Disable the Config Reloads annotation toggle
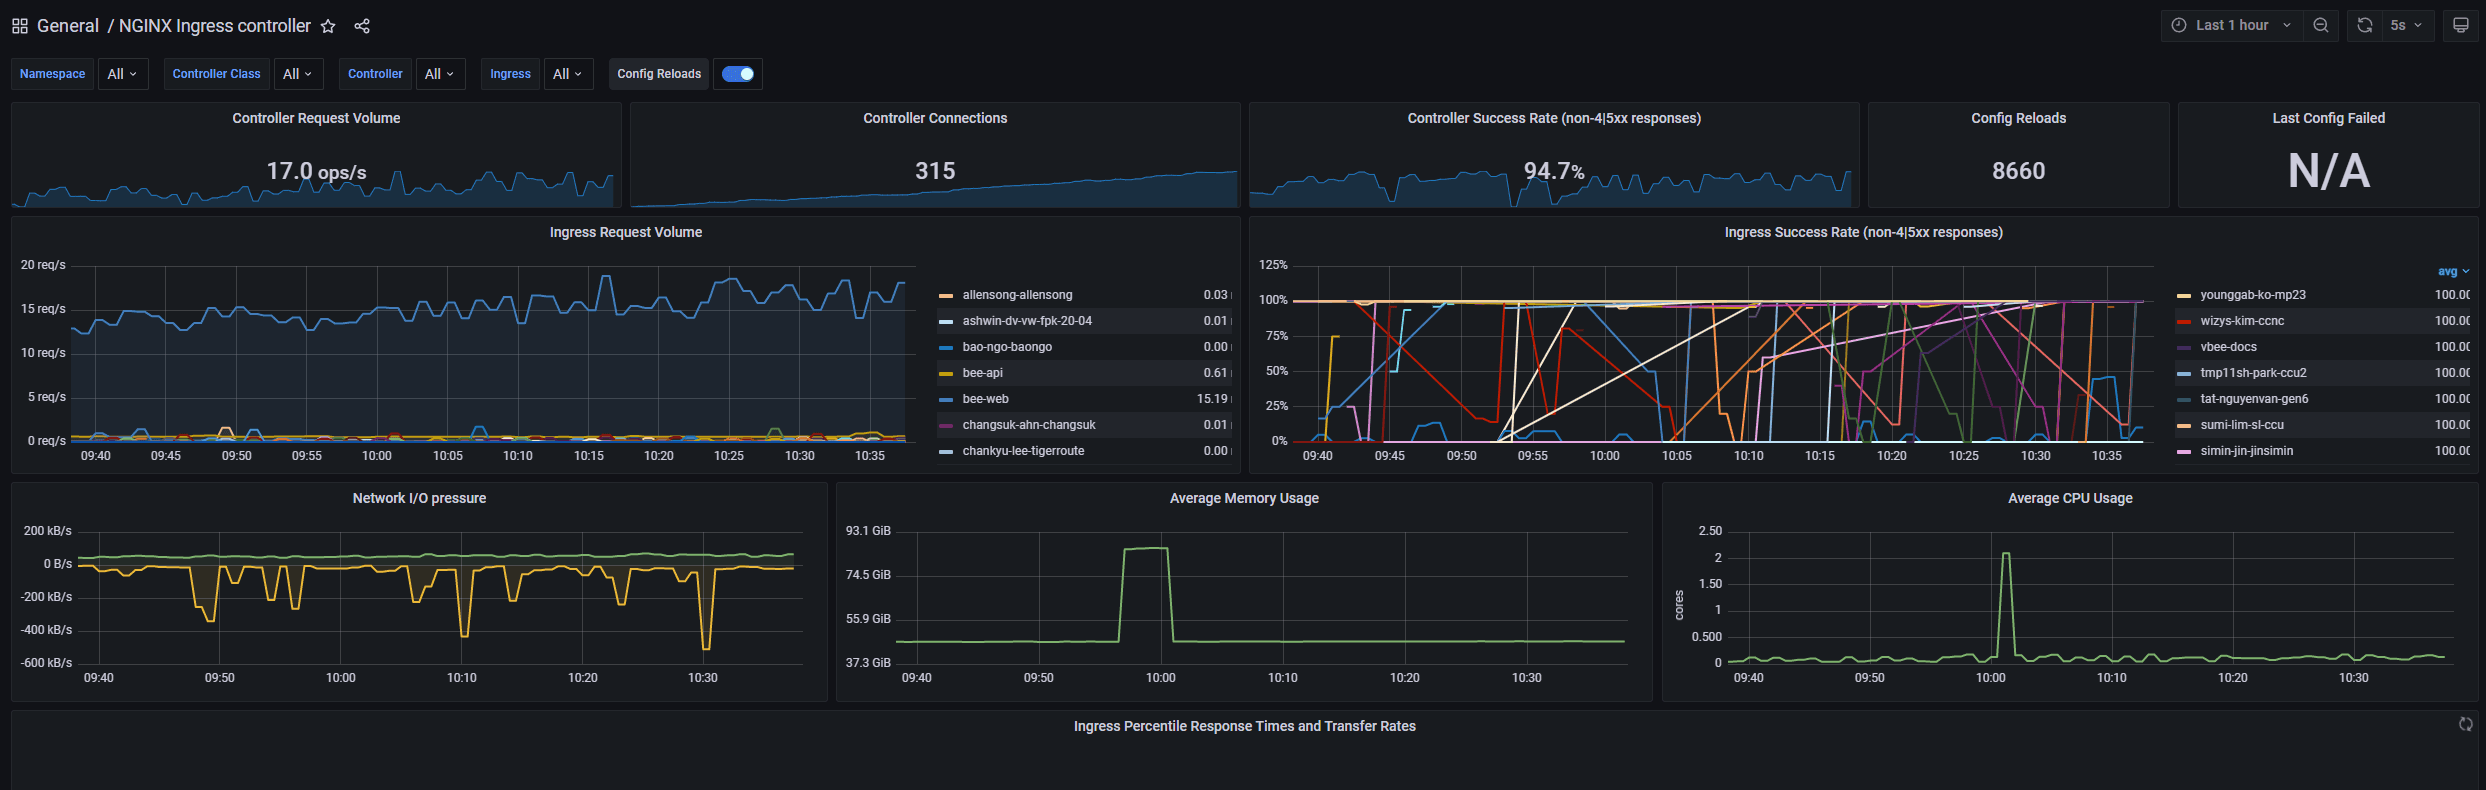 click(x=738, y=74)
